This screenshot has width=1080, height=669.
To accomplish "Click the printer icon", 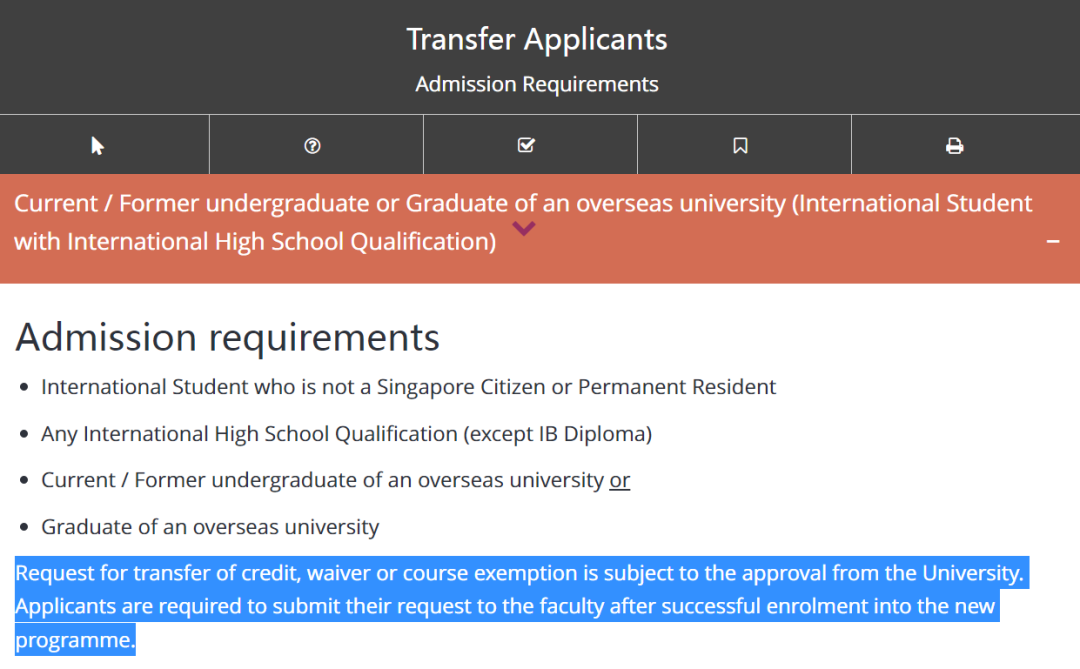I will tap(955, 145).
